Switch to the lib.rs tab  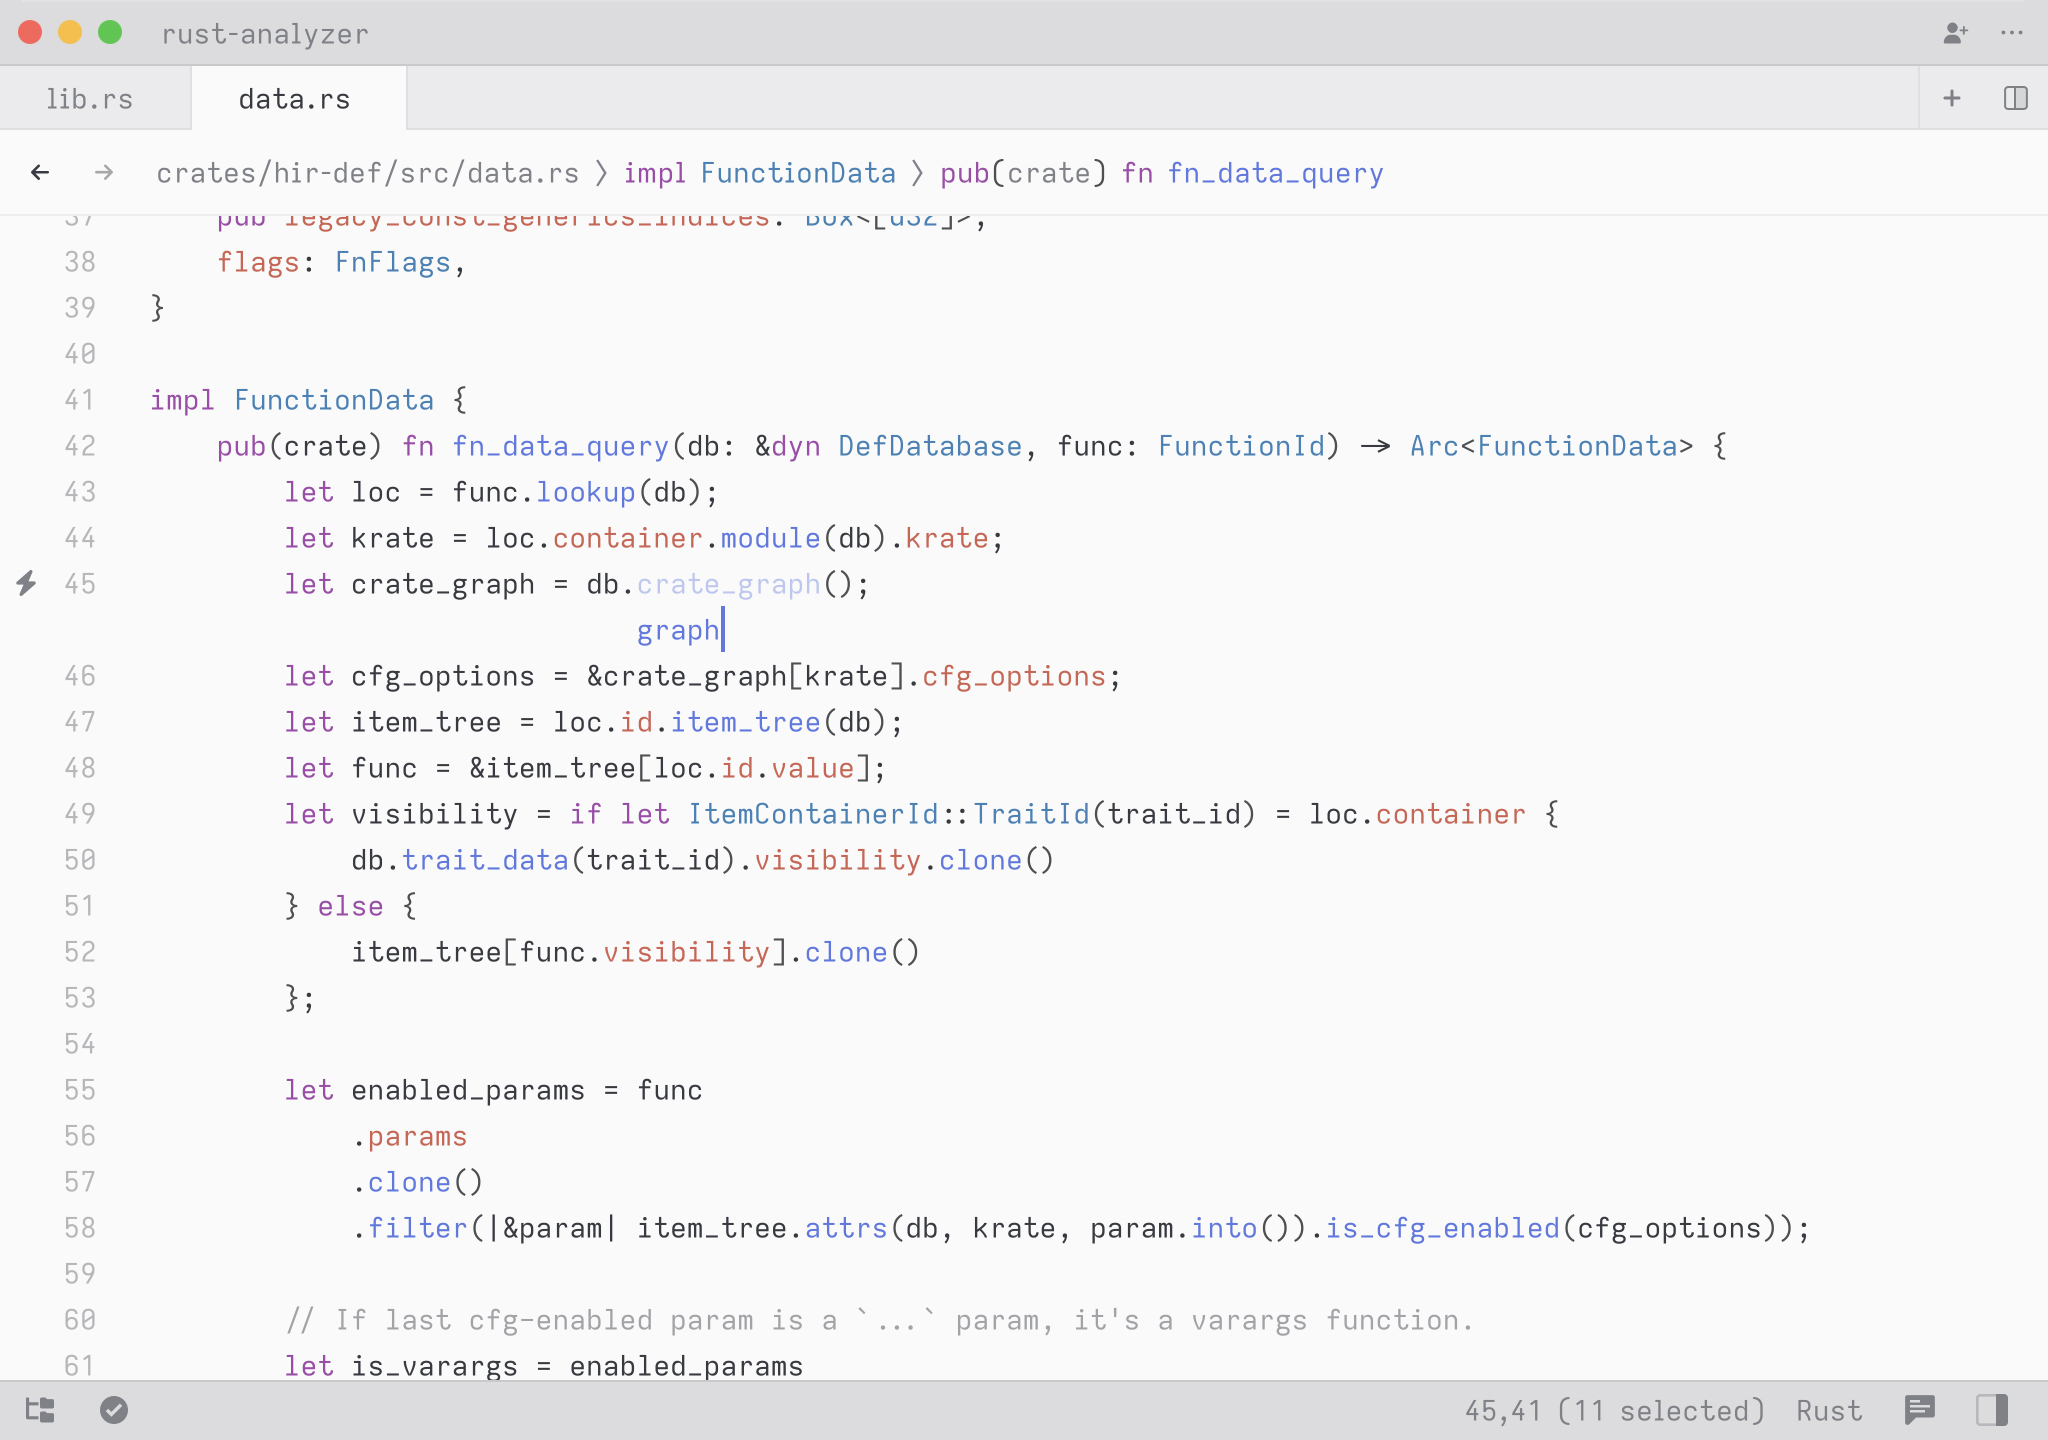coord(90,99)
